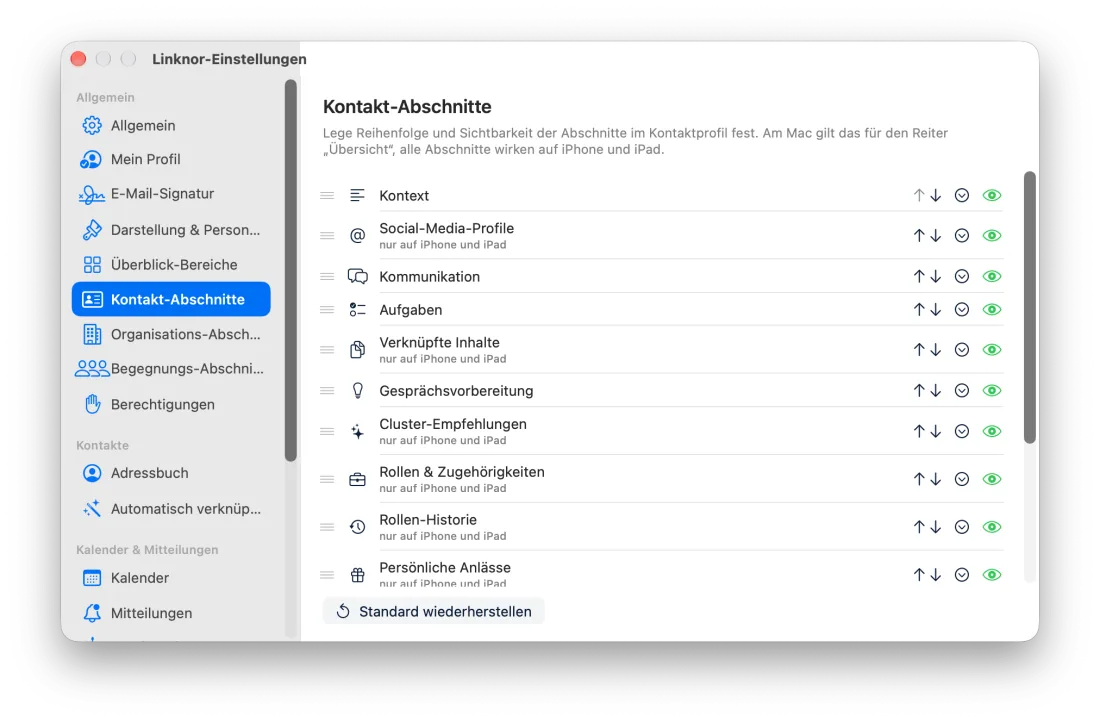Expand options for Persönliche Anlässe
1100x722 pixels.
point(962,575)
